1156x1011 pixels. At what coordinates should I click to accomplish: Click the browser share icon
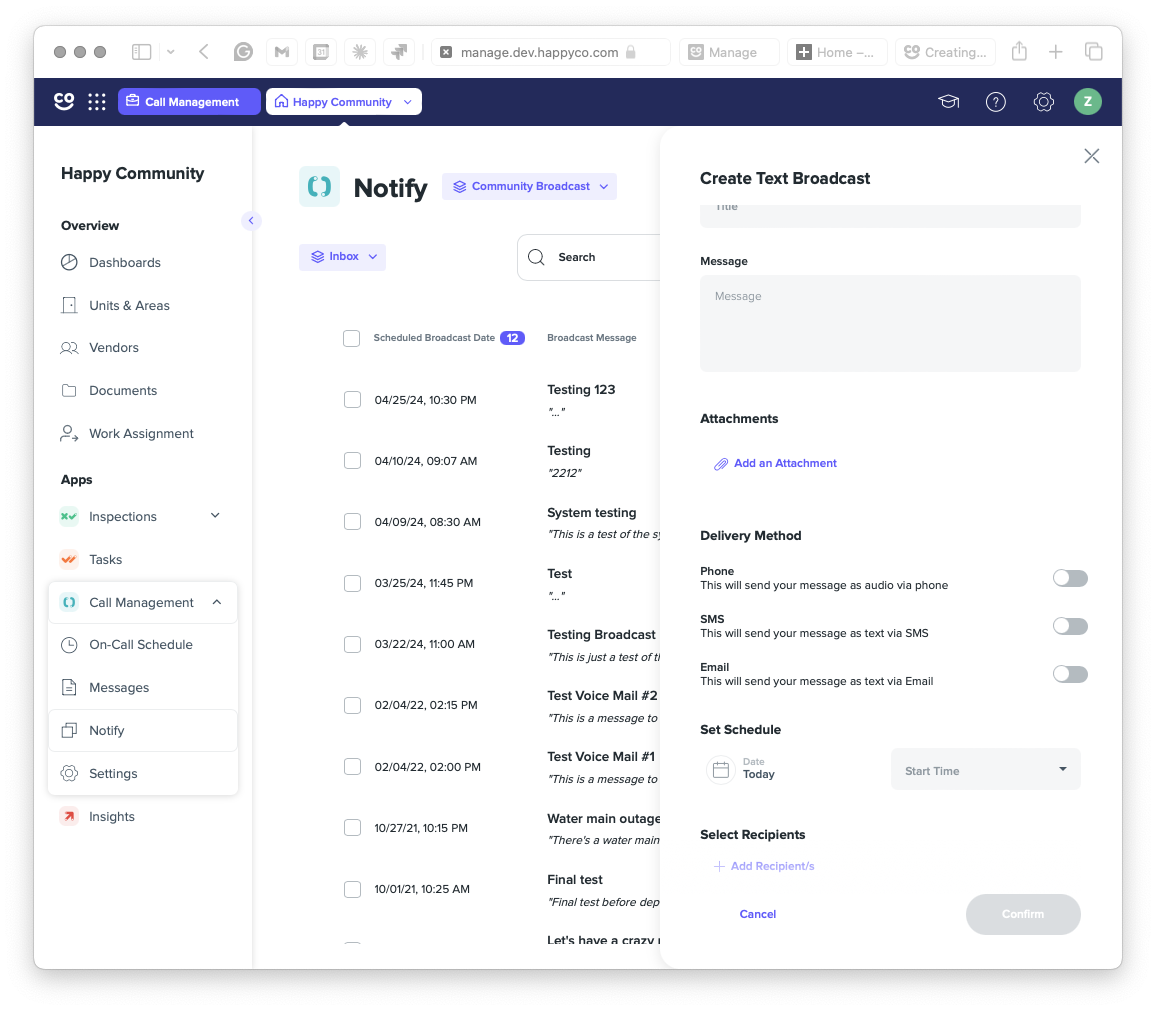click(x=1019, y=52)
